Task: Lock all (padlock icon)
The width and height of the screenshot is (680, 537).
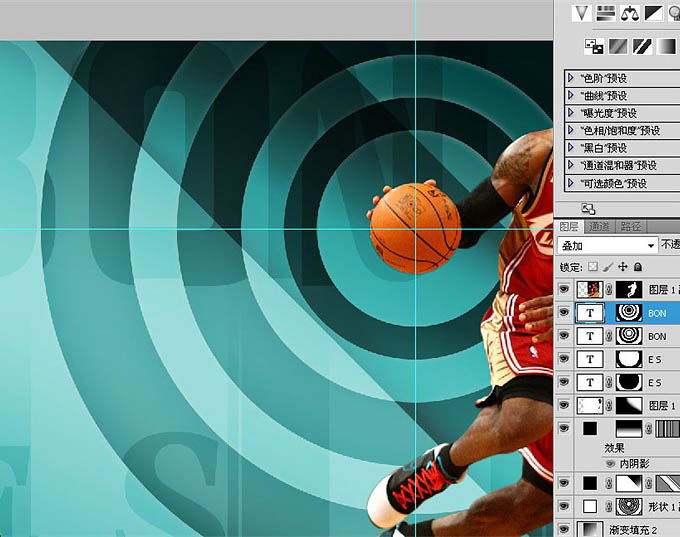Action: coord(638,267)
